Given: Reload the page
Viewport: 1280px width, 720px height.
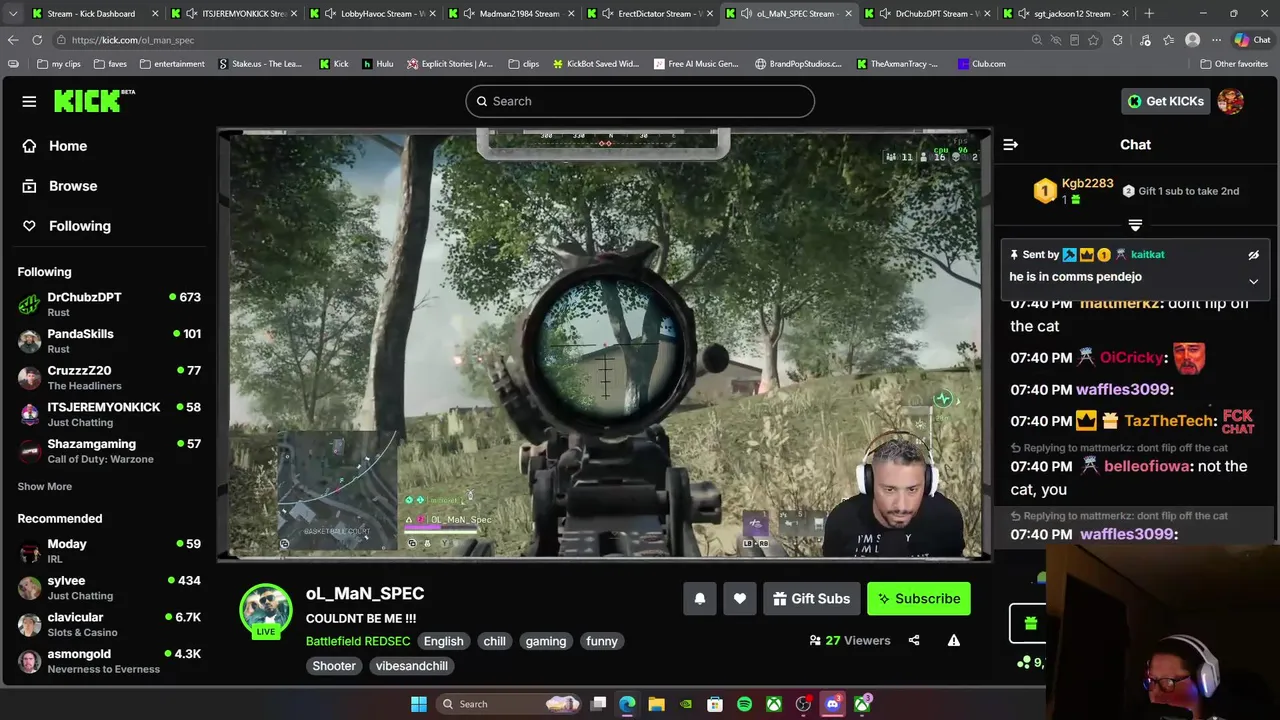Looking at the screenshot, I should (37, 40).
